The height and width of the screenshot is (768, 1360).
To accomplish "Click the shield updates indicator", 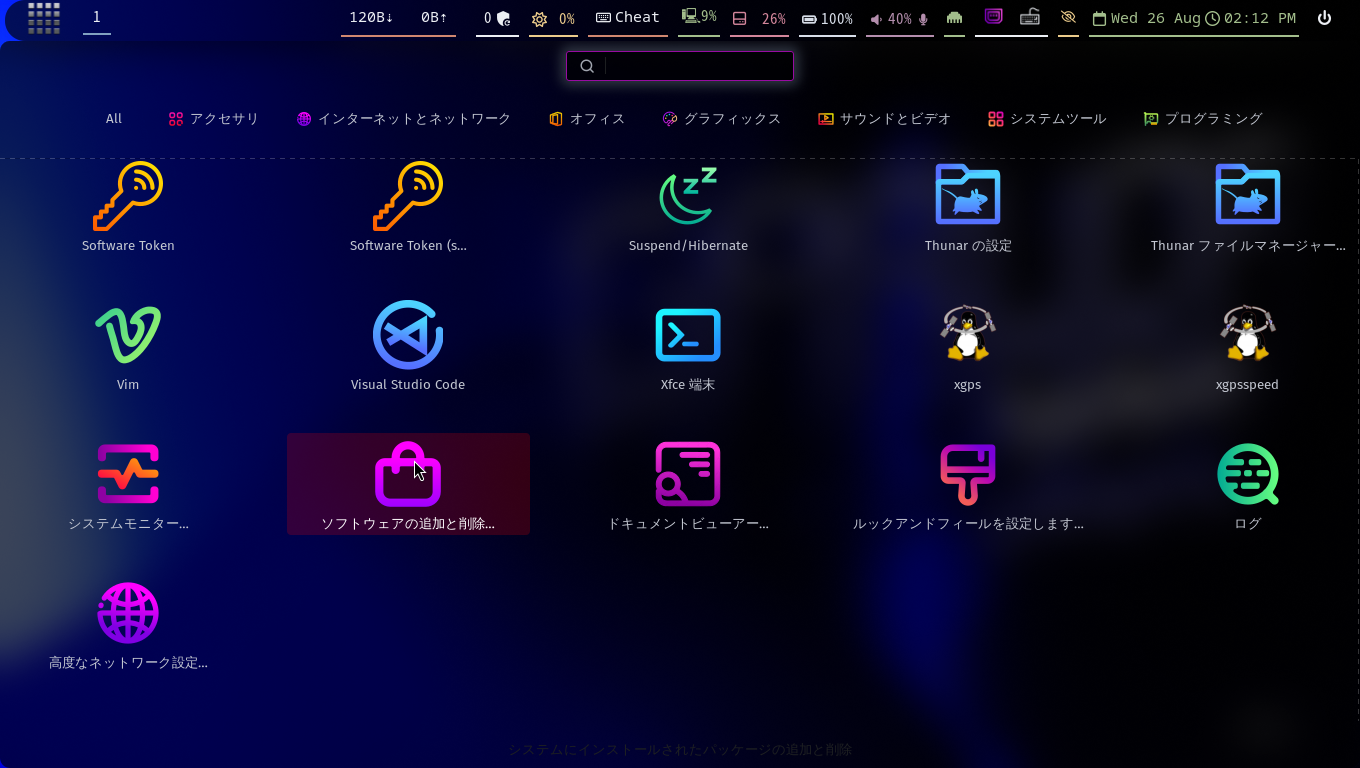I will pos(498,18).
